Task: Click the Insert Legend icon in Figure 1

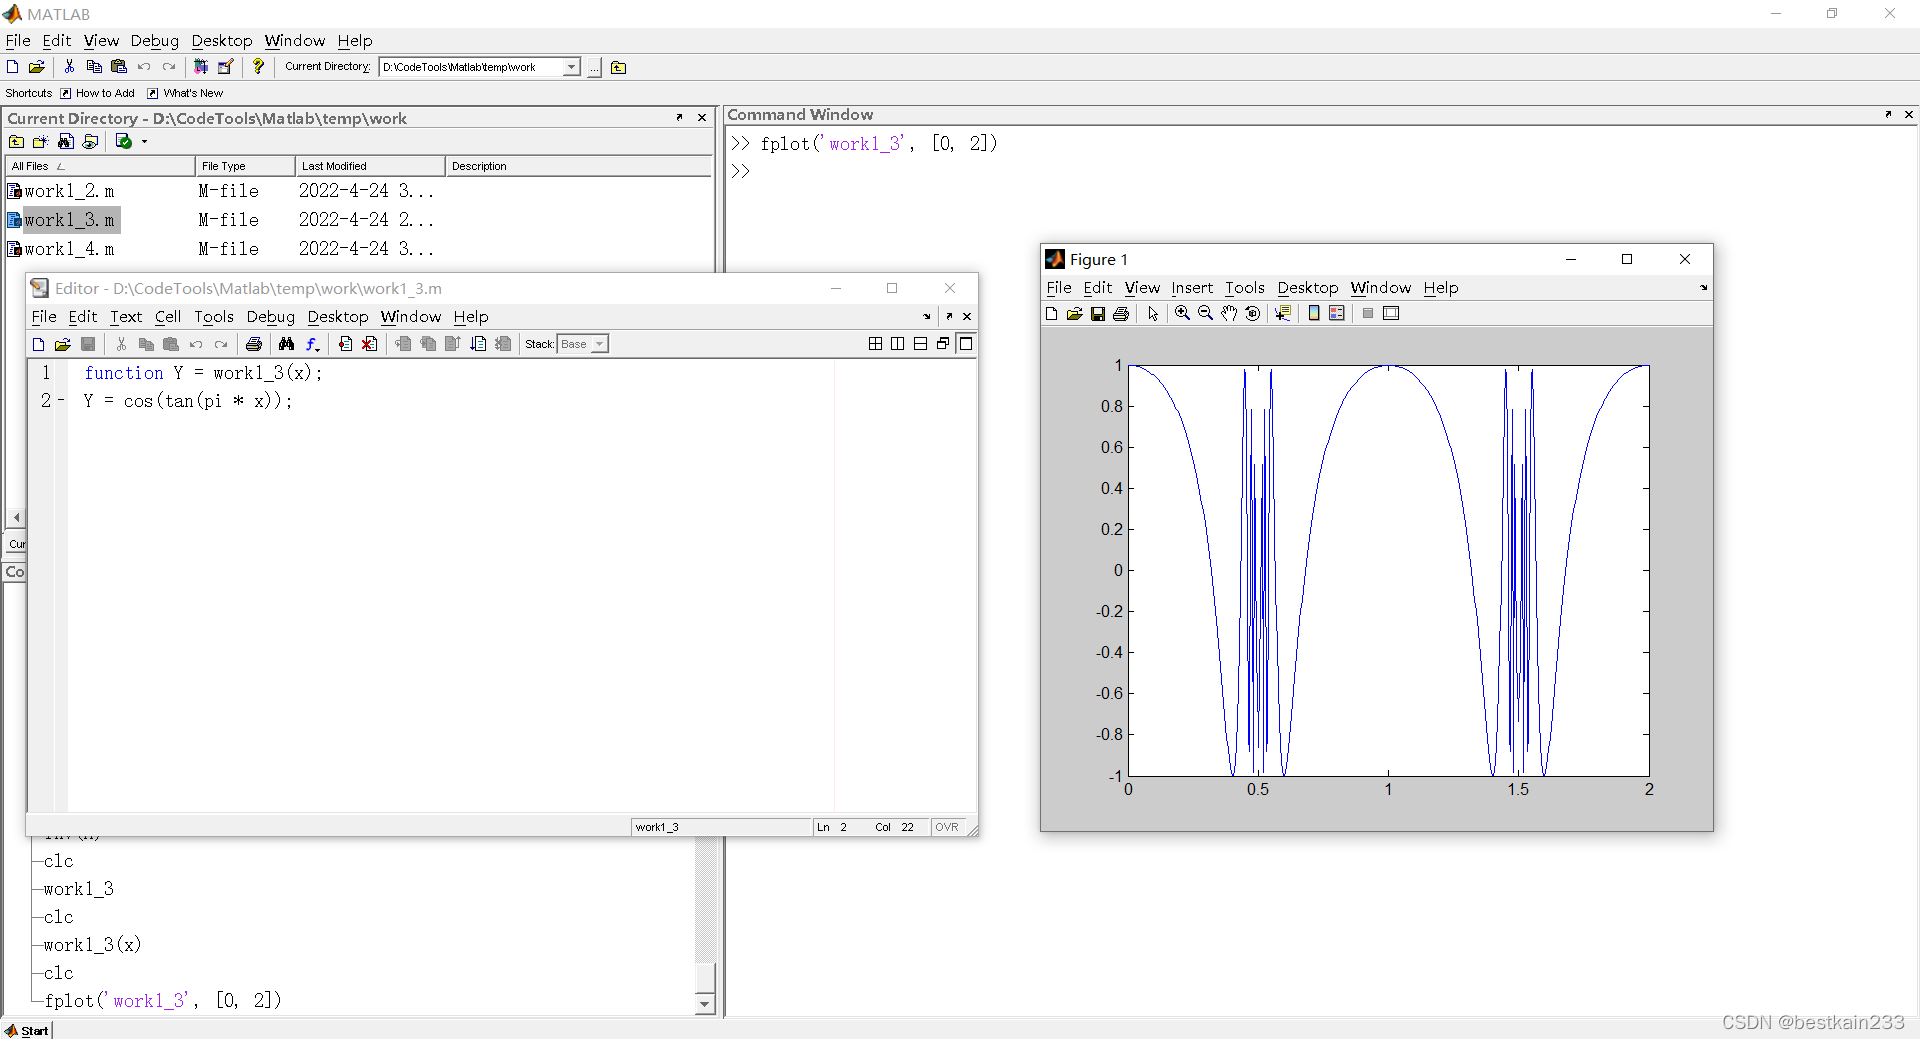Action: click(1337, 313)
